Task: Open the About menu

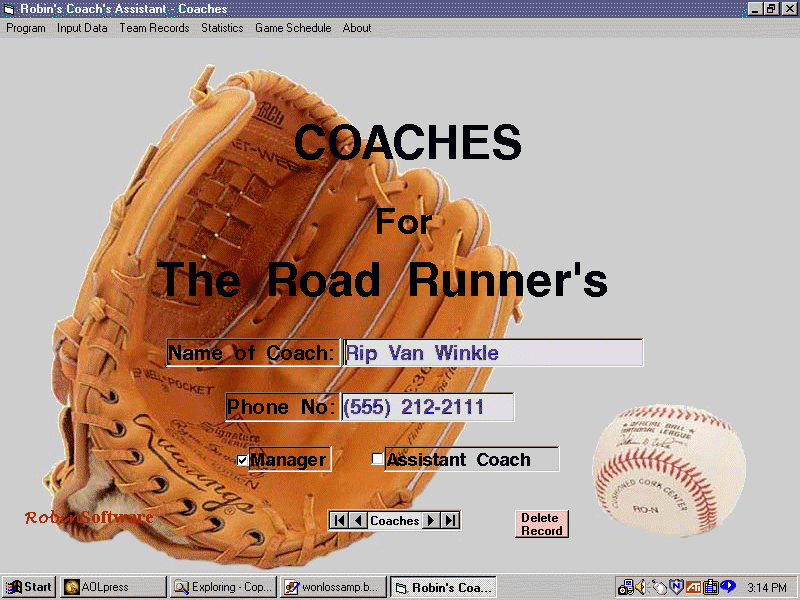Action: pyautogui.click(x=357, y=28)
